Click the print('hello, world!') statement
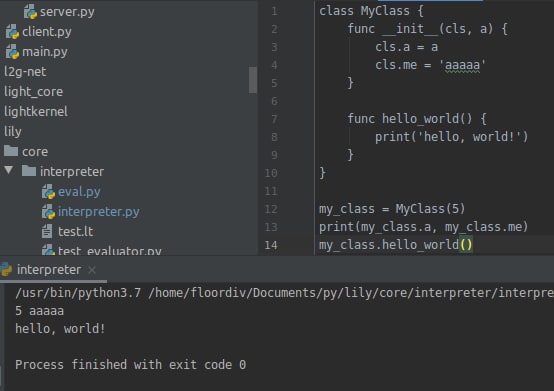Screen dimensions: 554x391 [x=452, y=137]
